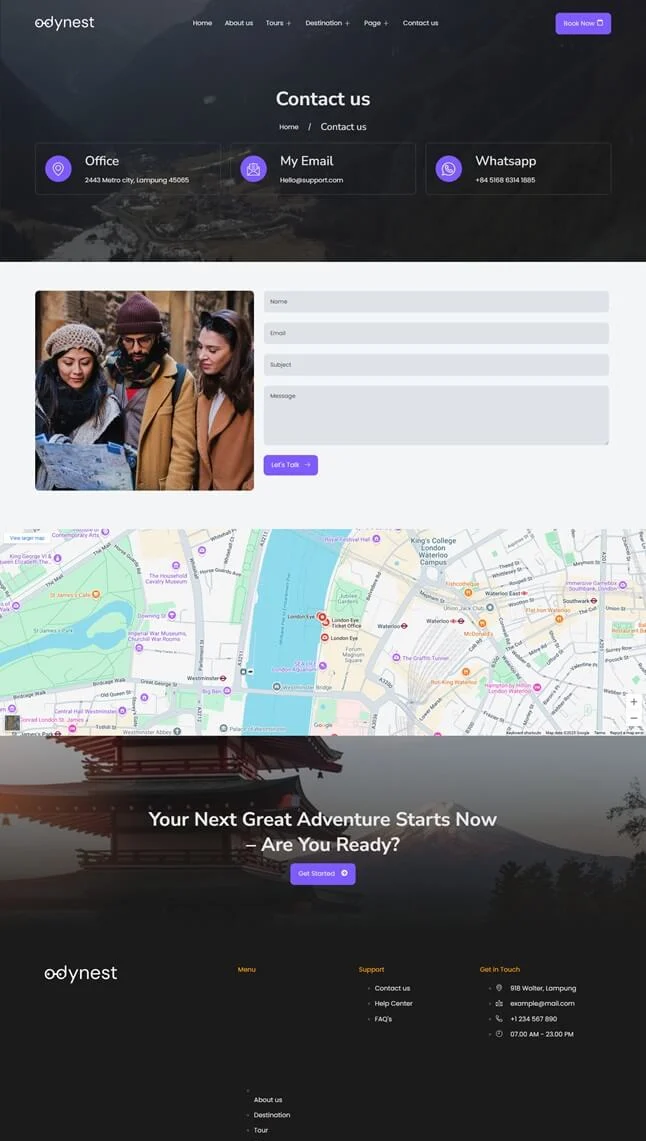Select example@mail.com in footer

[x=542, y=1003]
